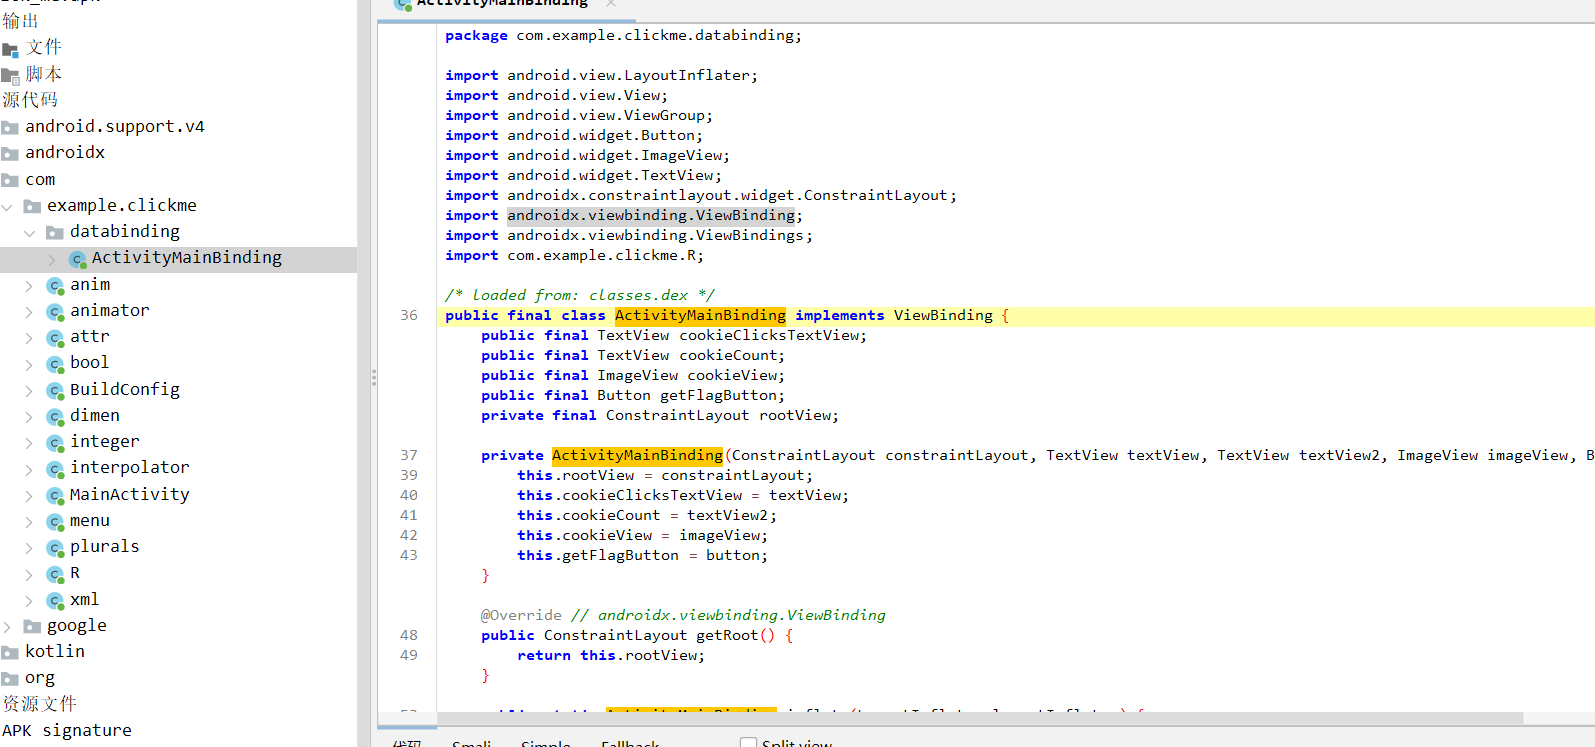Click the plurals class icon
The image size is (1595, 747).
[55, 547]
